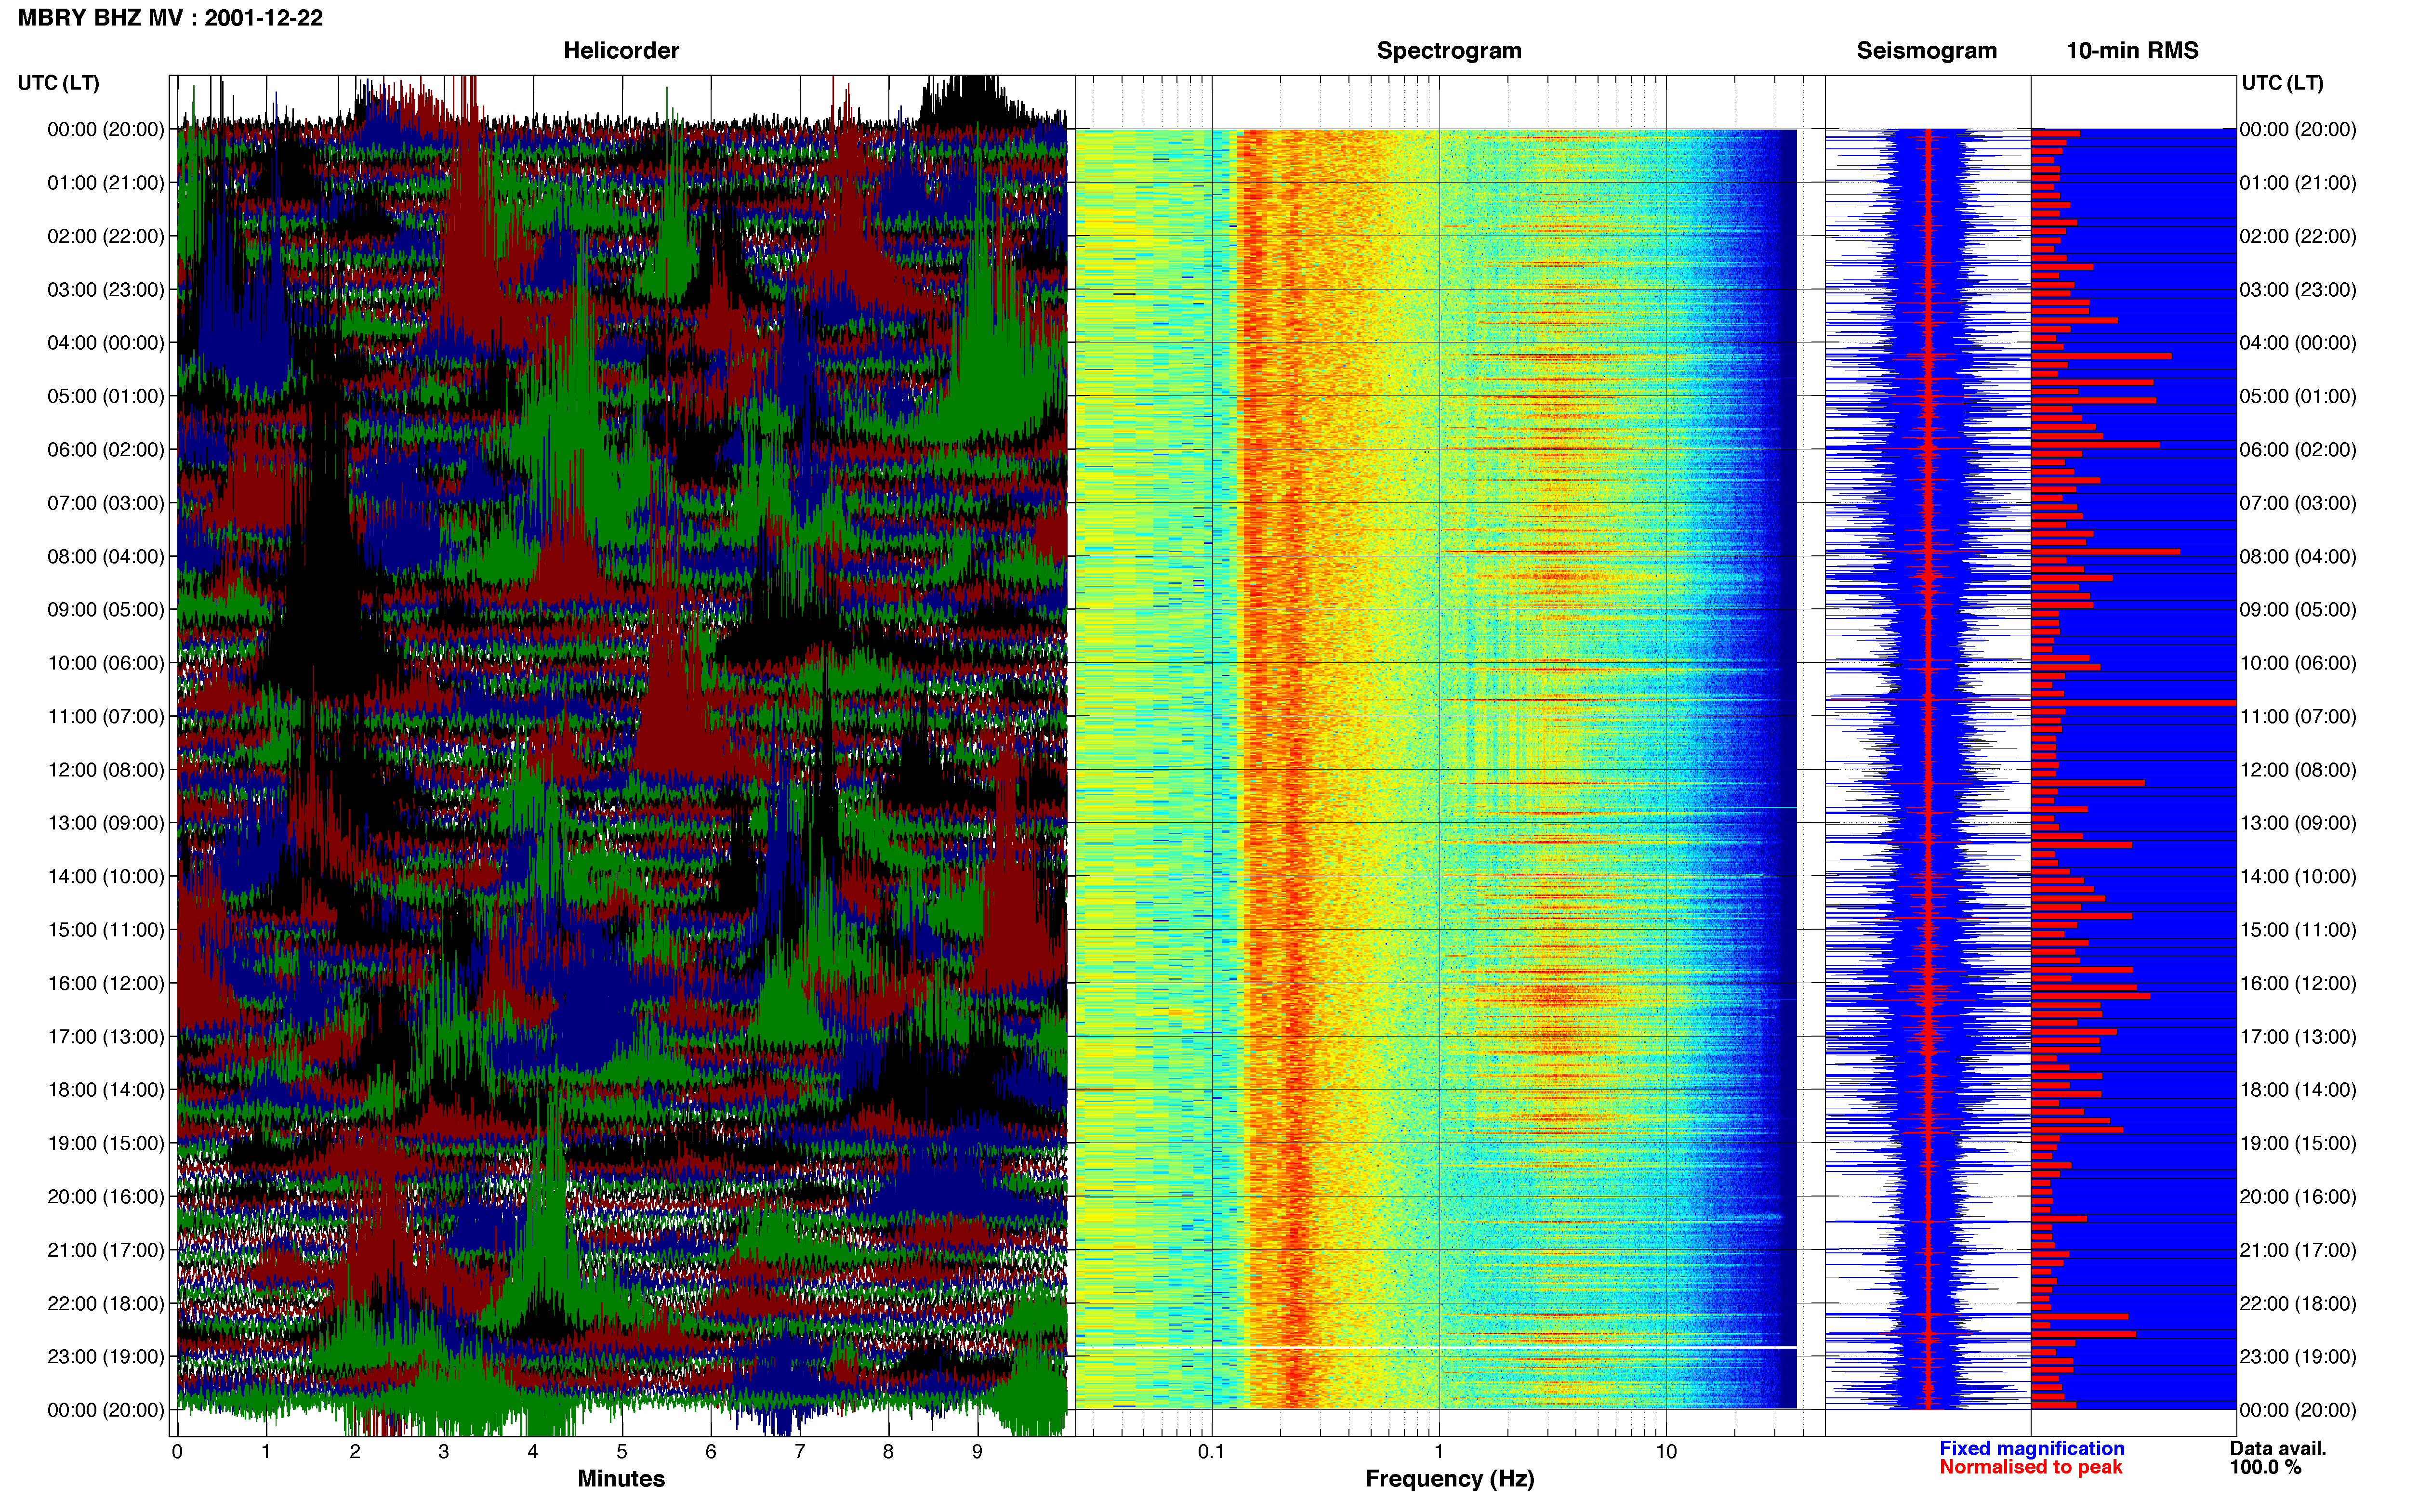Click the left '11:00 (07:00)' time label

coord(106,716)
